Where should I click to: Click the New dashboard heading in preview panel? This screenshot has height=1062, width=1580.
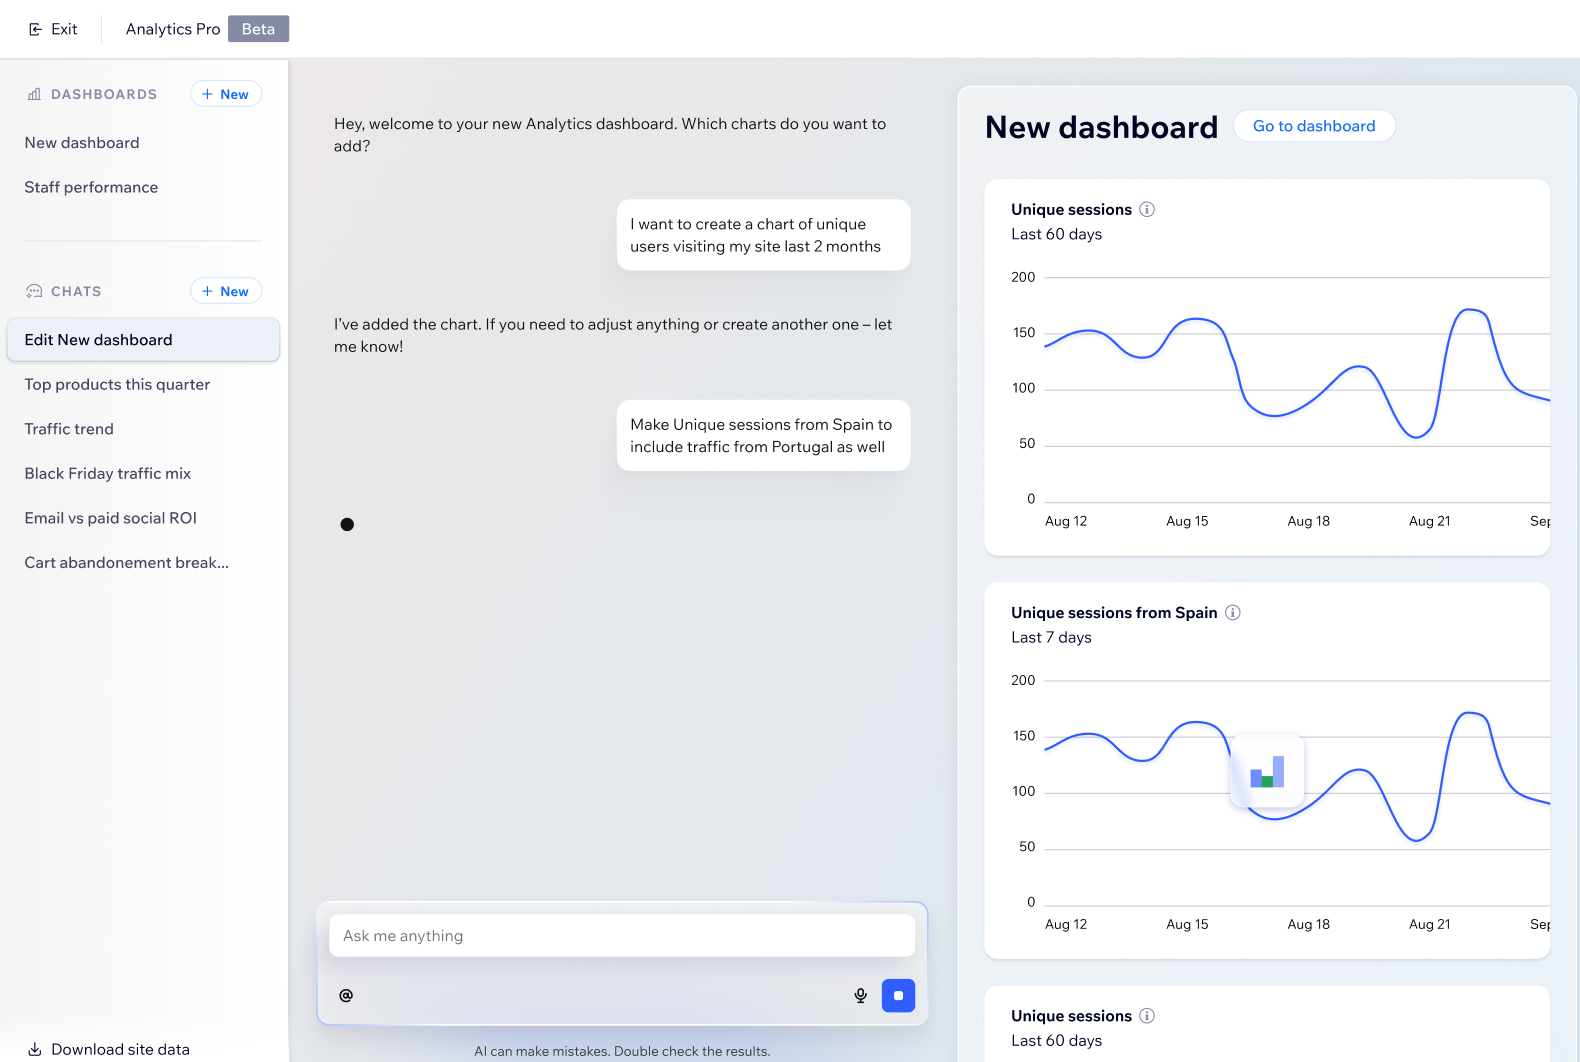[1101, 127]
